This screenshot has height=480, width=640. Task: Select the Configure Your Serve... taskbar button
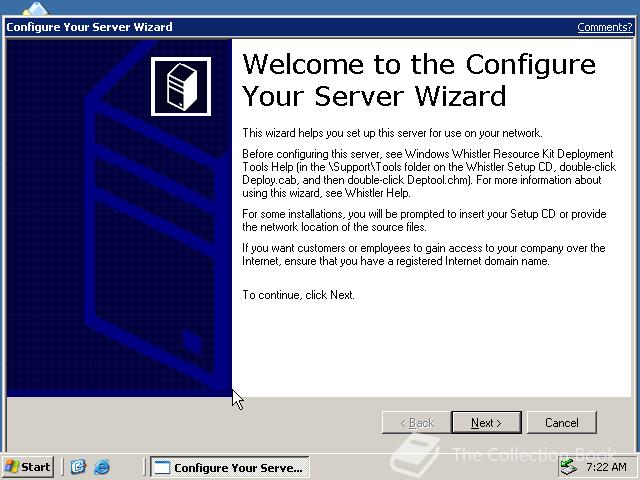click(230, 467)
